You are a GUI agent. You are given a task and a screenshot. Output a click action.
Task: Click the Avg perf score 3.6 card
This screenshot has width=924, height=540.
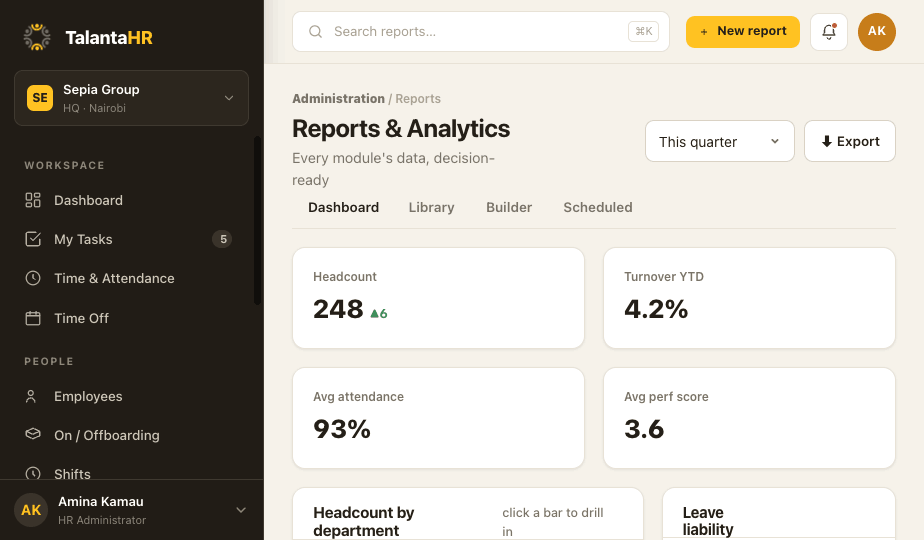pos(750,418)
